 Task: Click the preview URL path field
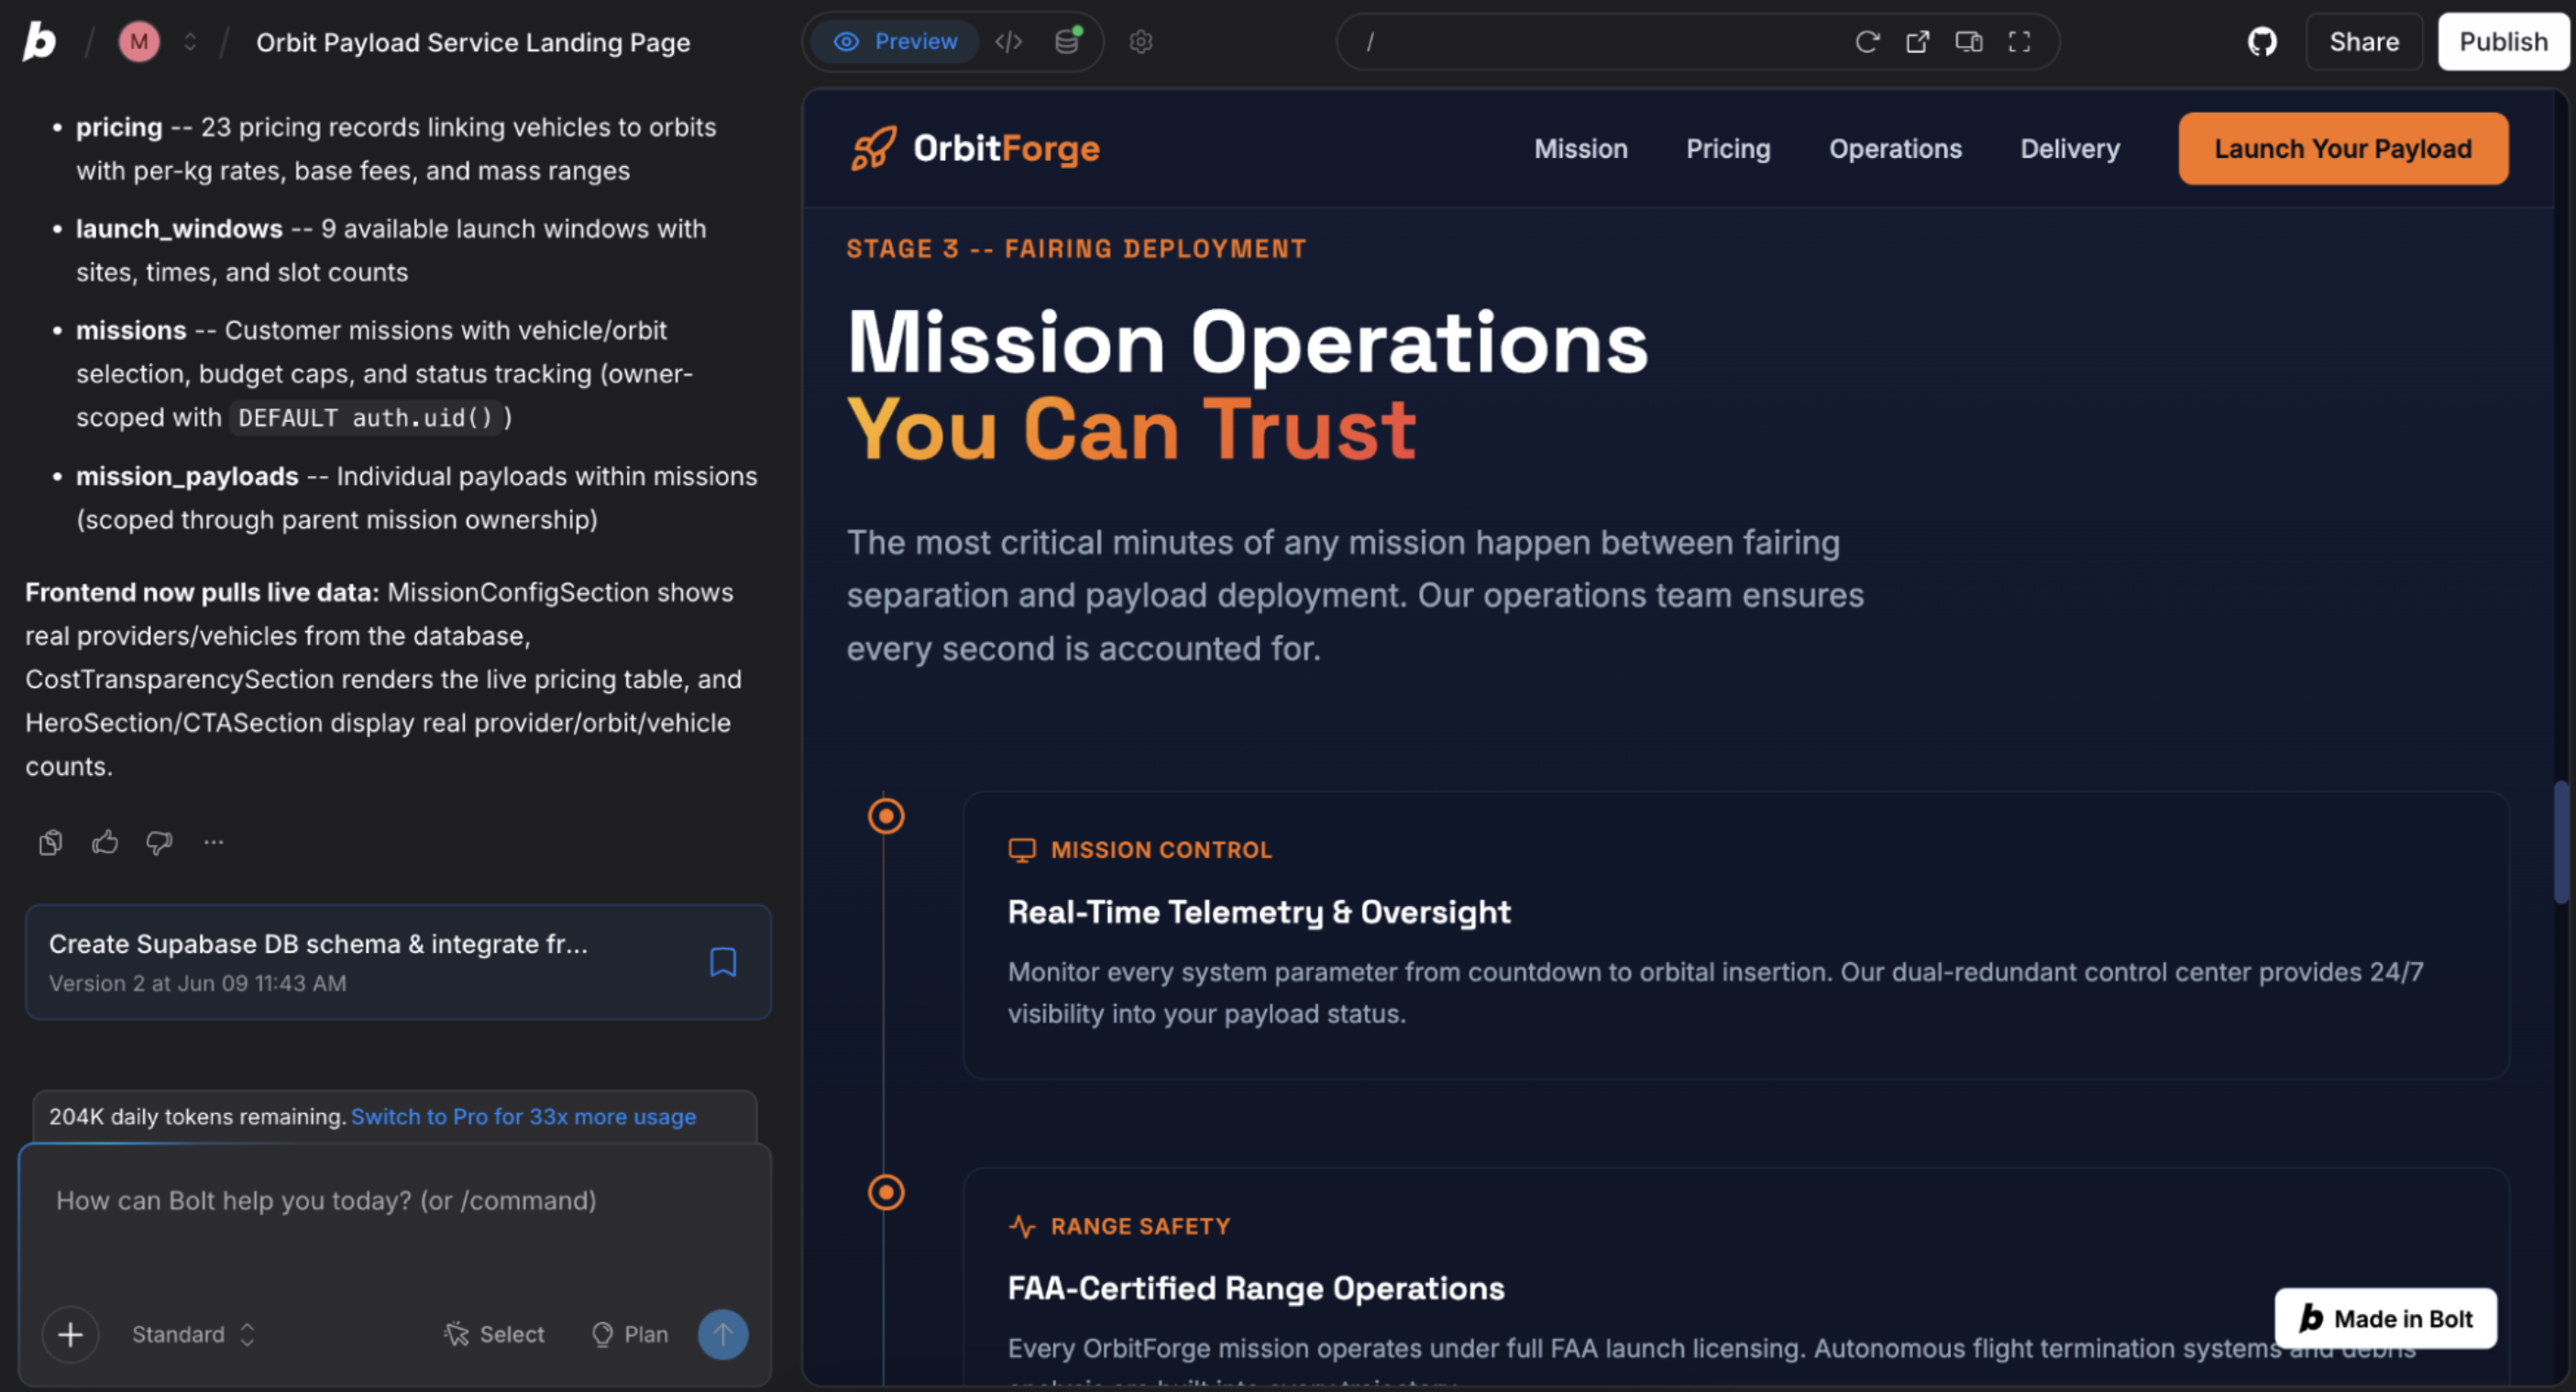pos(1600,41)
